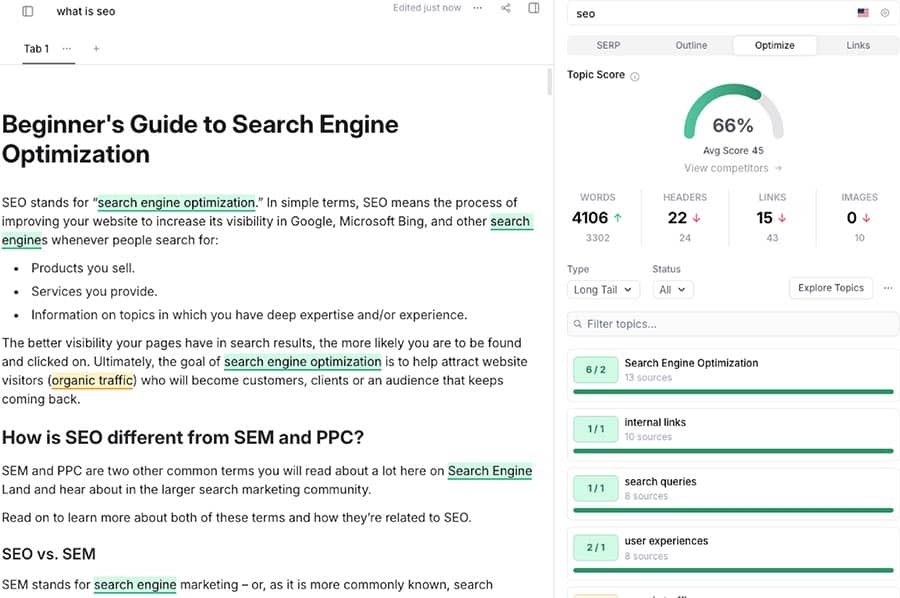Image resolution: width=900 pixels, height=598 pixels.
Task: Switch to the Outline tab
Action: (x=691, y=45)
